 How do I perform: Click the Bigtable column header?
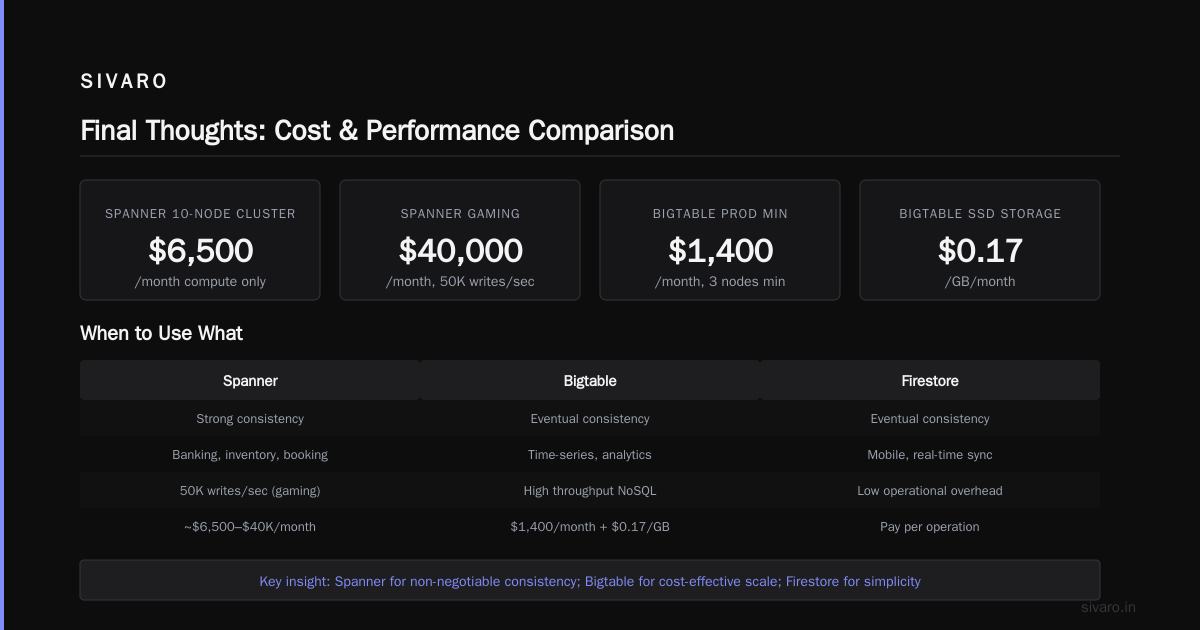point(590,381)
